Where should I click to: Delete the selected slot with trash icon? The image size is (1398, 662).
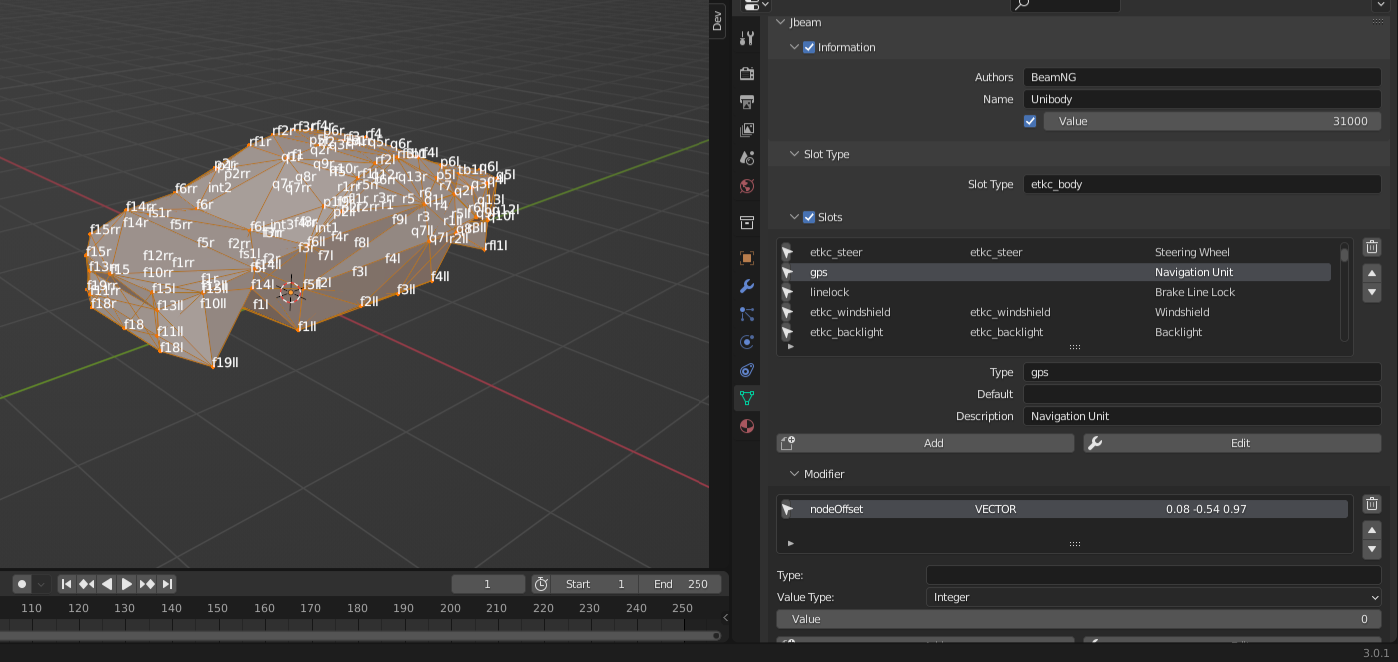pos(1372,247)
